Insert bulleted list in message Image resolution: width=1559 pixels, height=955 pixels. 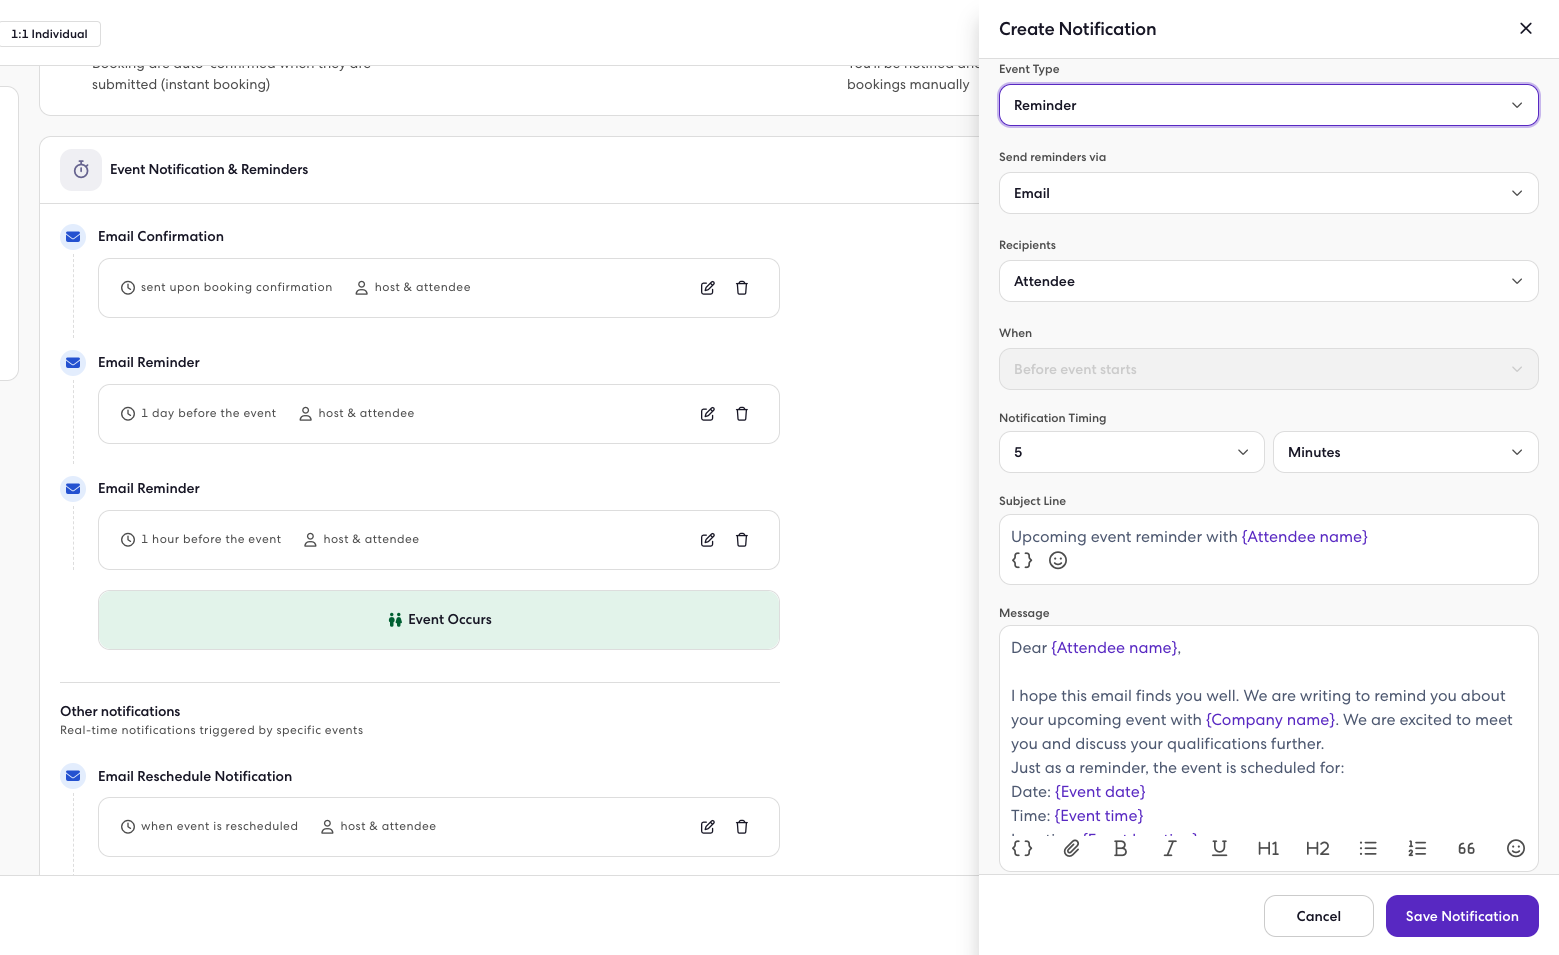[1368, 848]
